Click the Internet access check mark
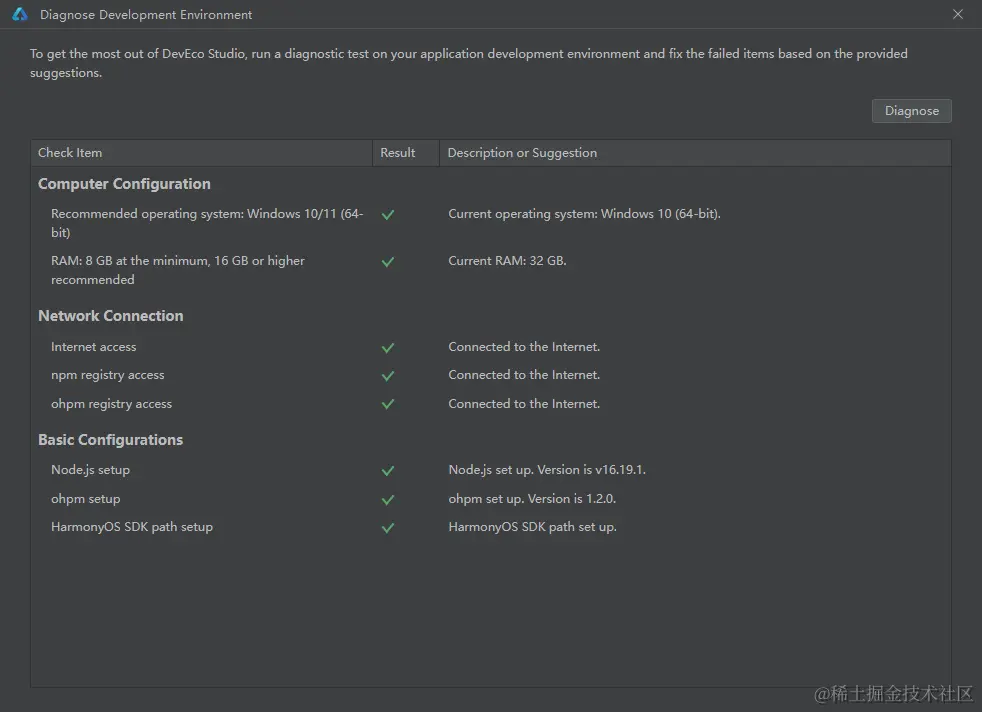This screenshot has height=712, width=982. click(x=388, y=348)
